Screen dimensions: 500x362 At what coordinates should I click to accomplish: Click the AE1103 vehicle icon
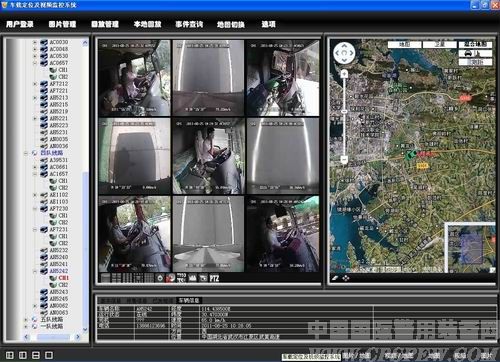coord(44,202)
